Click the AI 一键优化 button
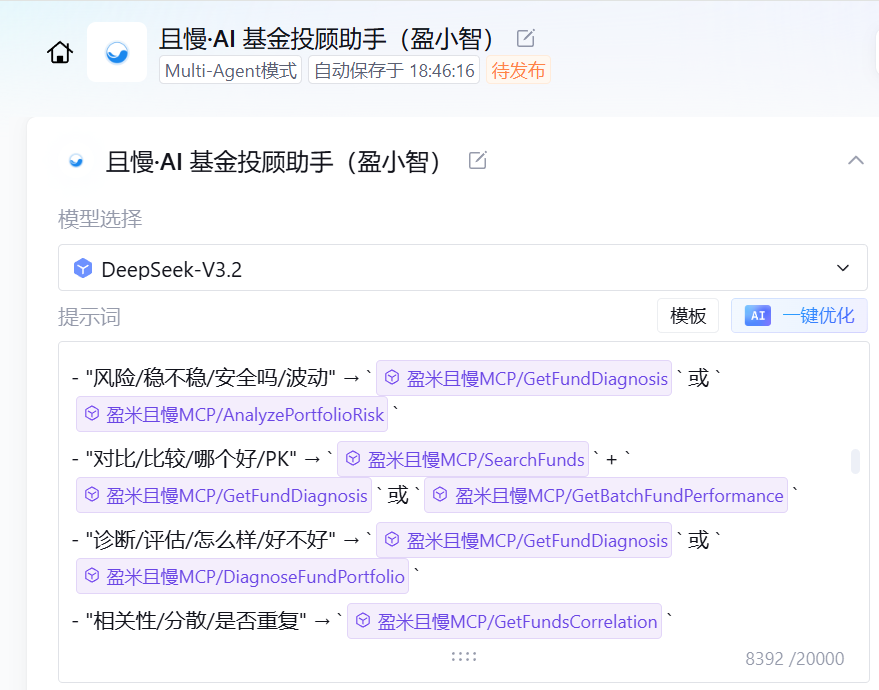 799,316
